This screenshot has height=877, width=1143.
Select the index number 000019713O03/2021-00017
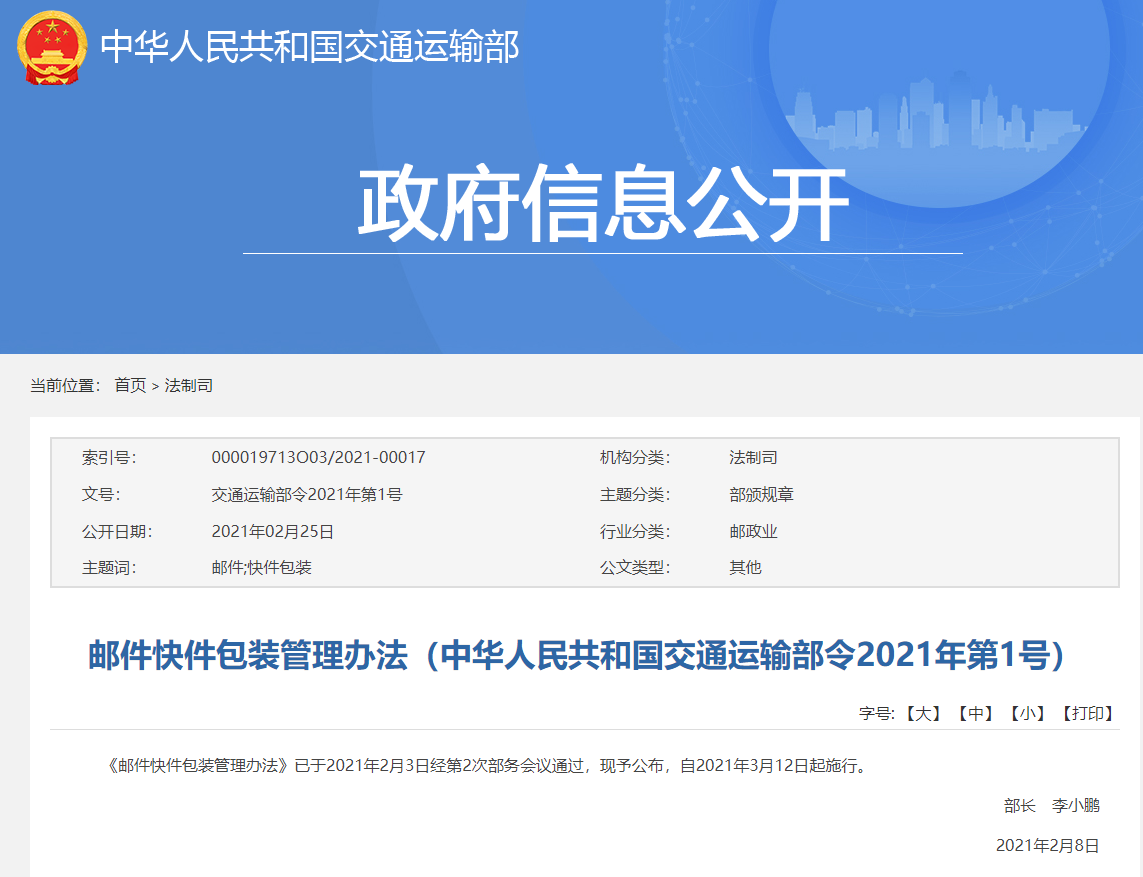[x=318, y=457]
